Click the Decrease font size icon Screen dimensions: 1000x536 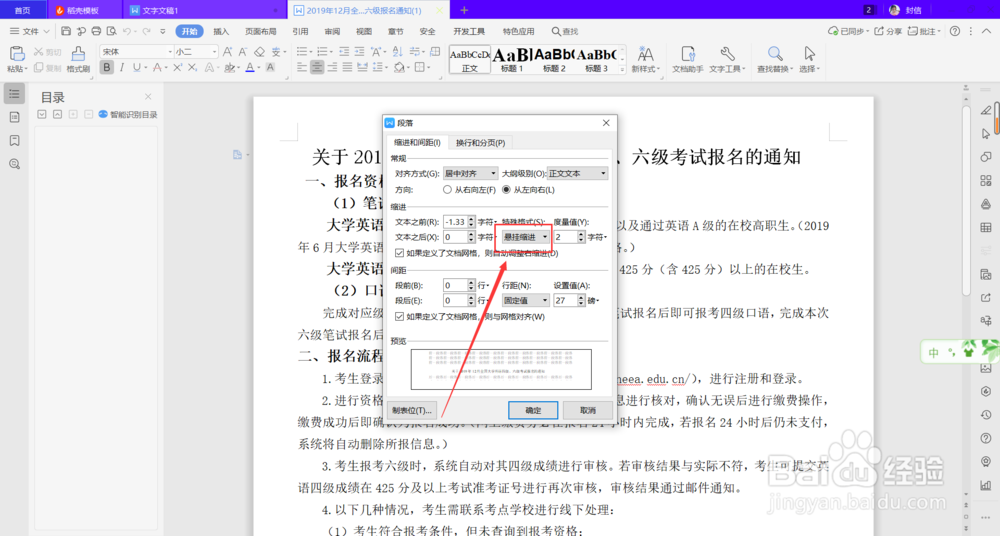(x=243, y=52)
